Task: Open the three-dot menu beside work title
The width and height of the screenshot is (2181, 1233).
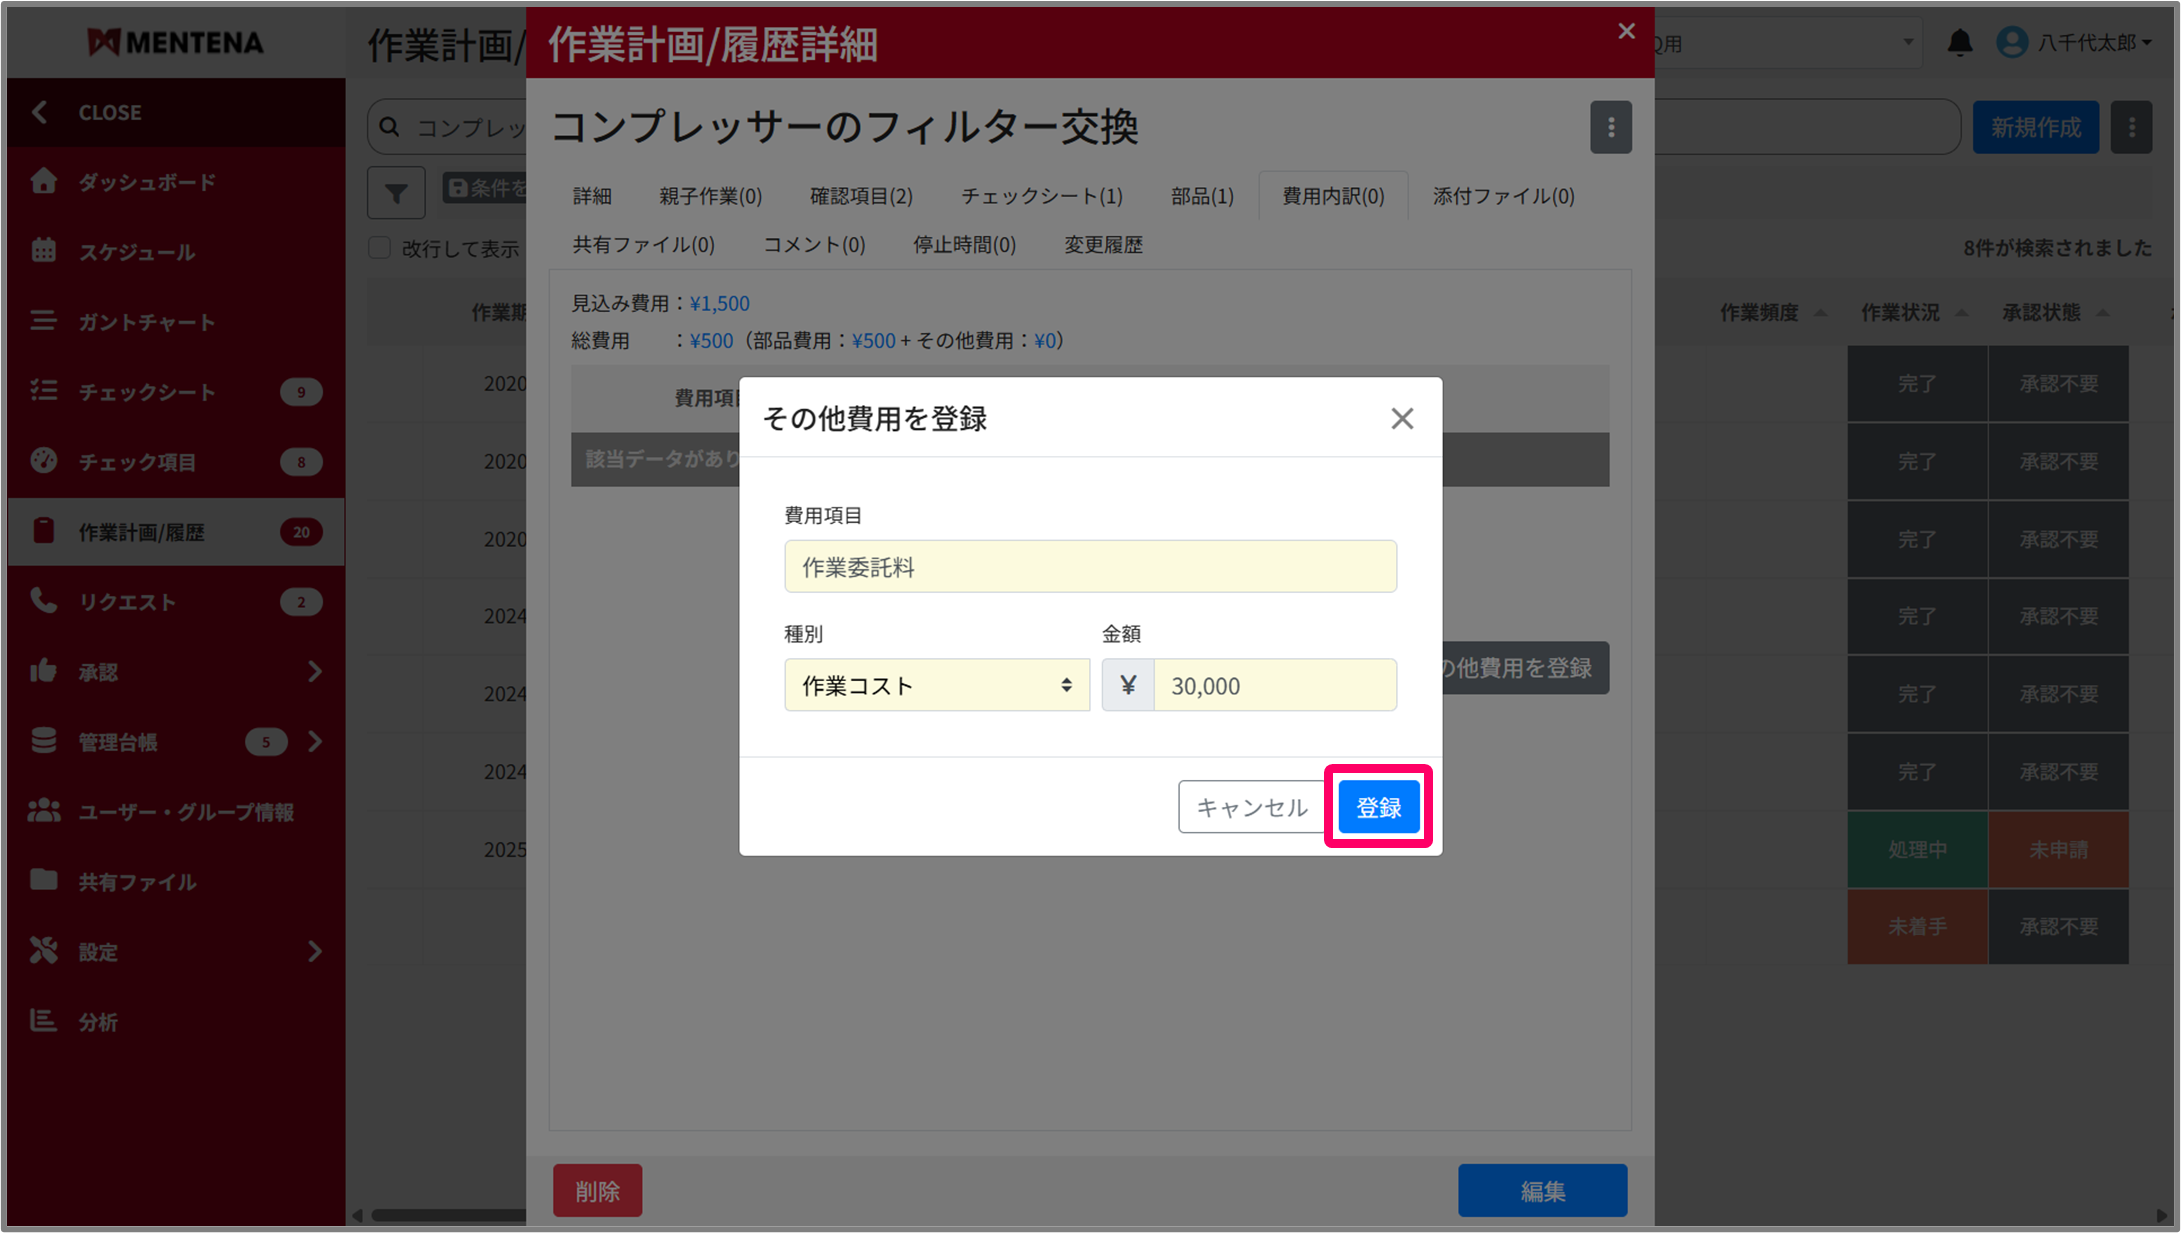Action: coord(1610,127)
